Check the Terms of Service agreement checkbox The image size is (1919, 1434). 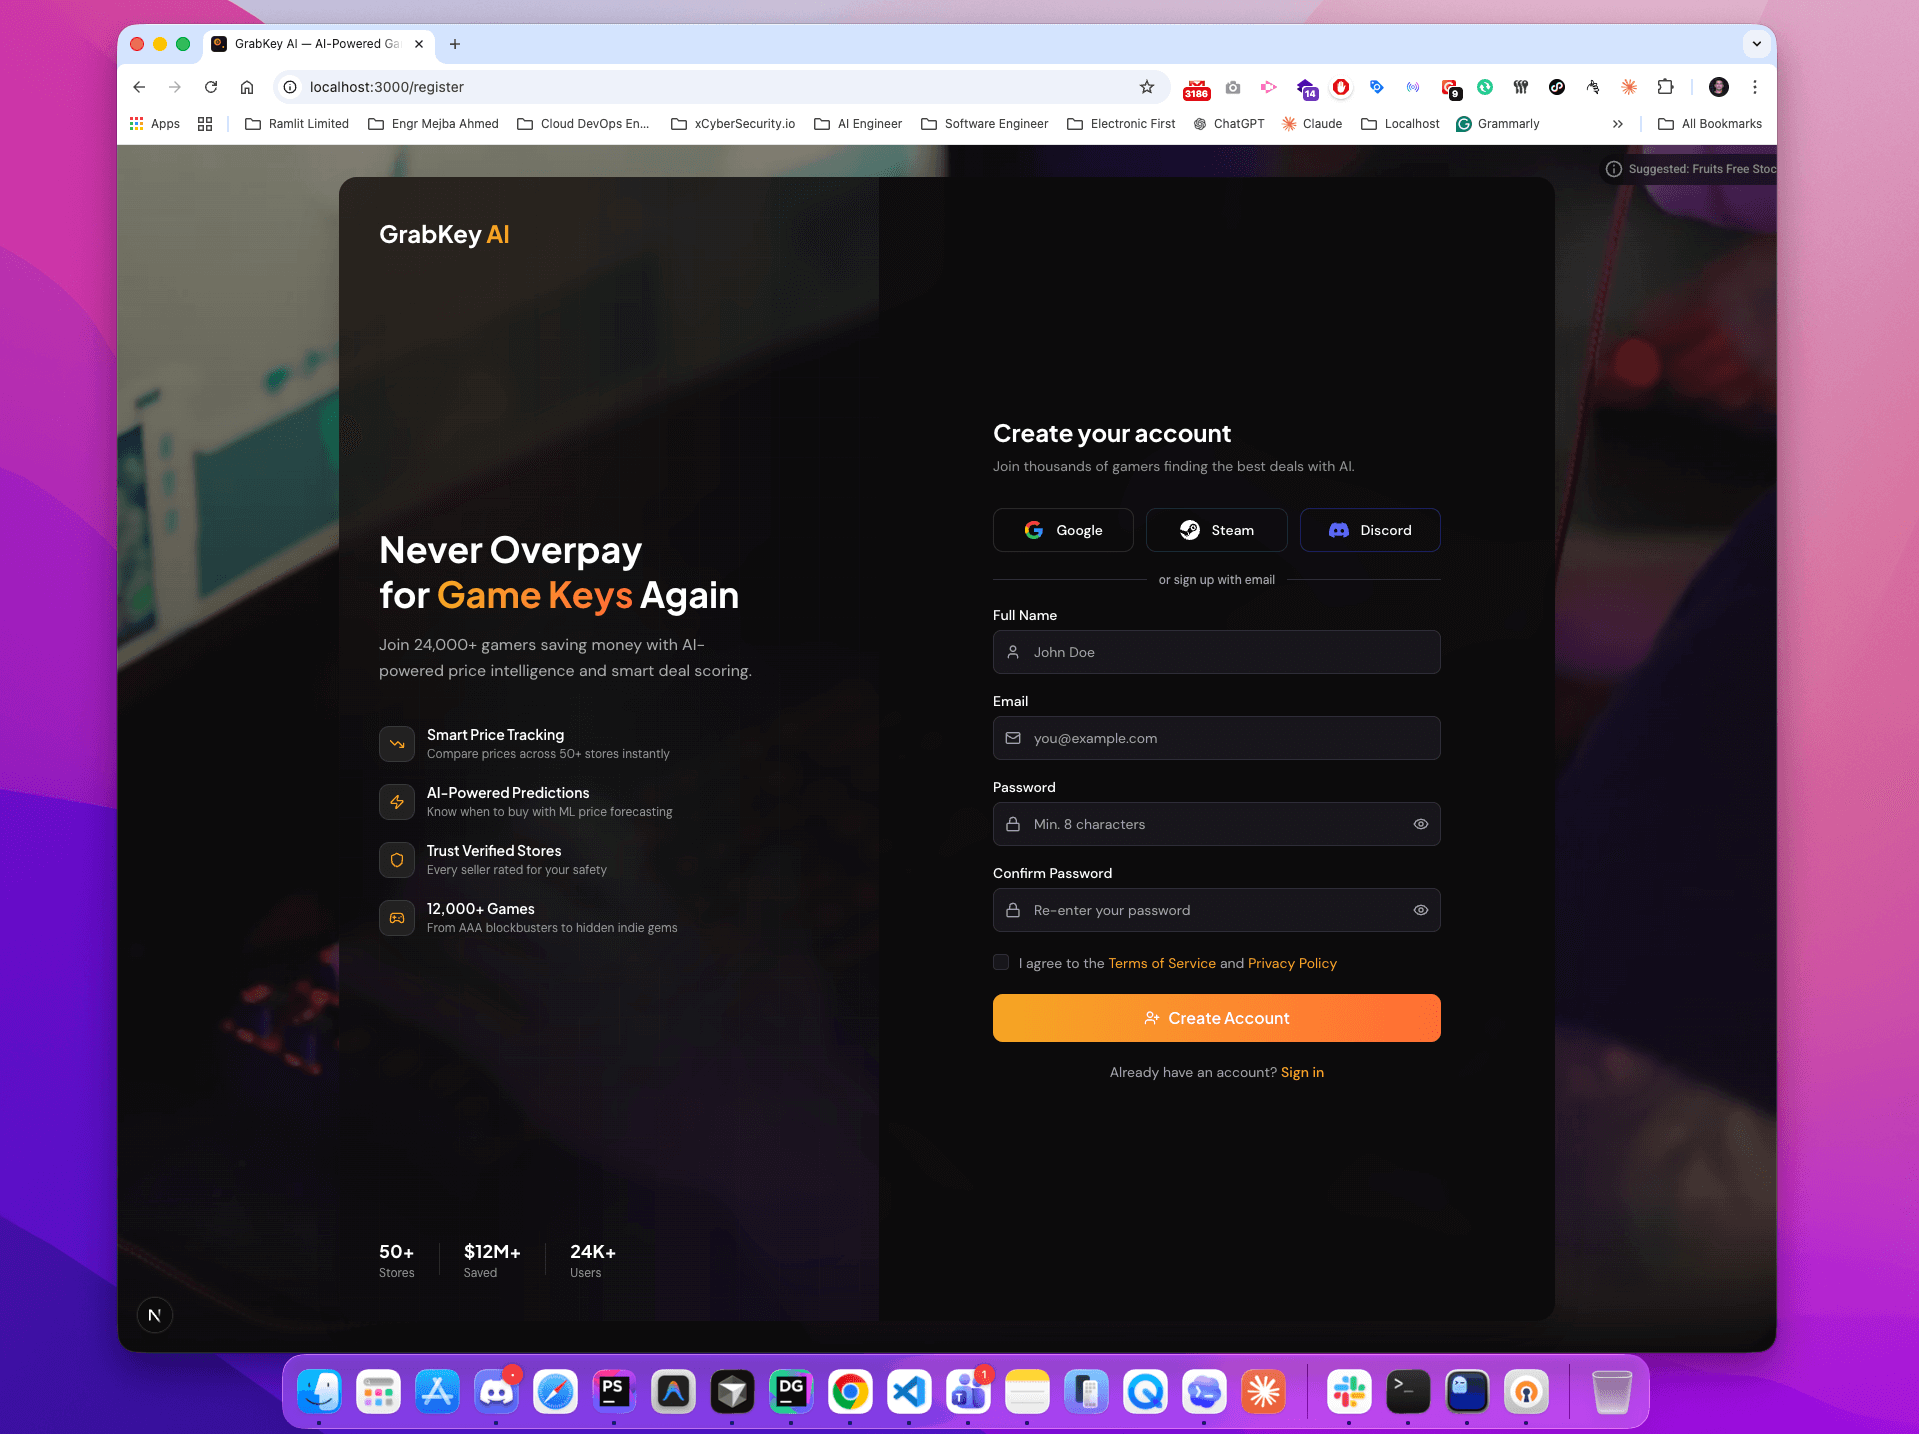(1000, 962)
